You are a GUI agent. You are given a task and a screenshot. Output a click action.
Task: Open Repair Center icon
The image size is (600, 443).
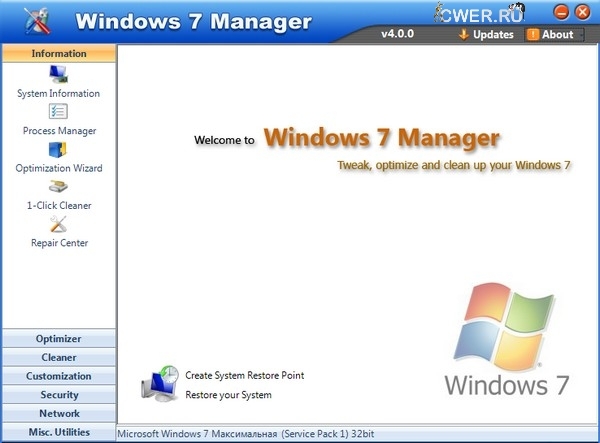[58, 224]
